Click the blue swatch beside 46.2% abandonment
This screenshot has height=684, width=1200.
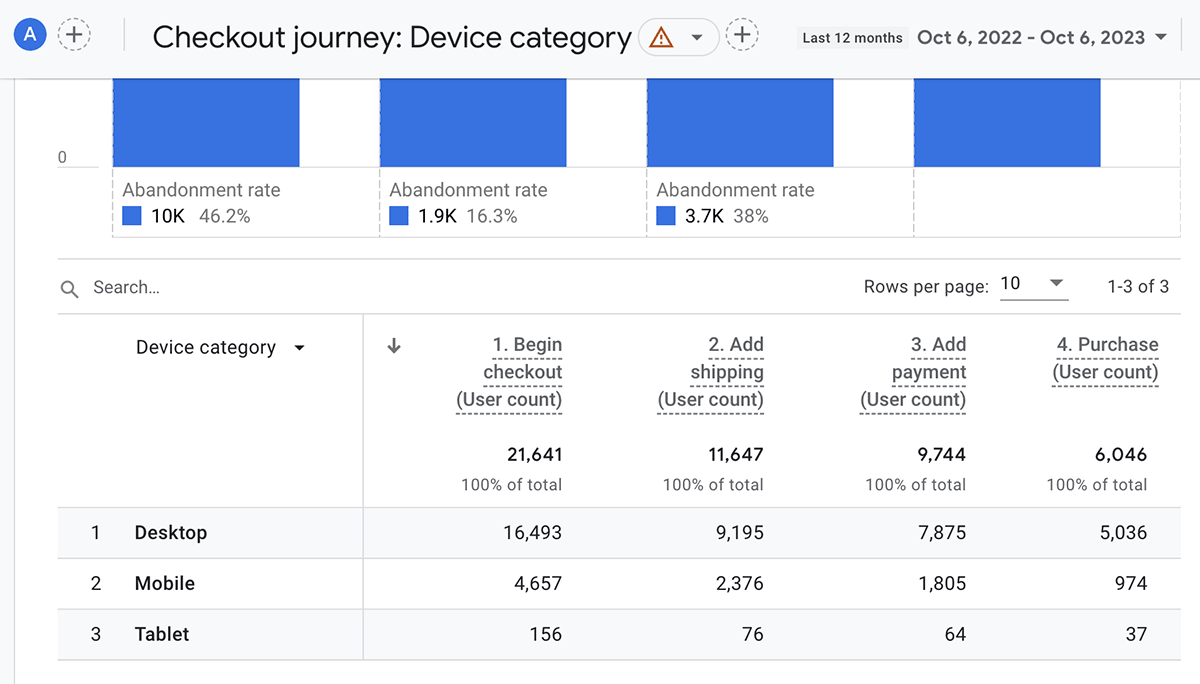point(132,216)
